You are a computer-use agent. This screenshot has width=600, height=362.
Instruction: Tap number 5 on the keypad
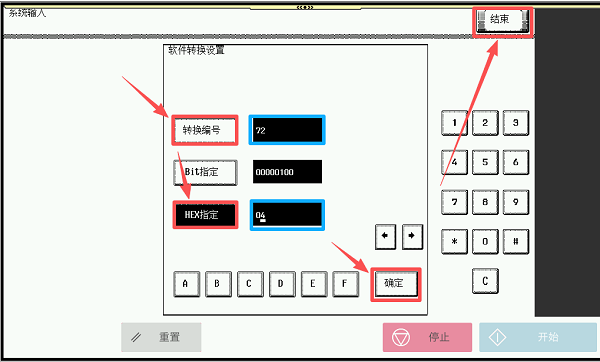pos(485,162)
